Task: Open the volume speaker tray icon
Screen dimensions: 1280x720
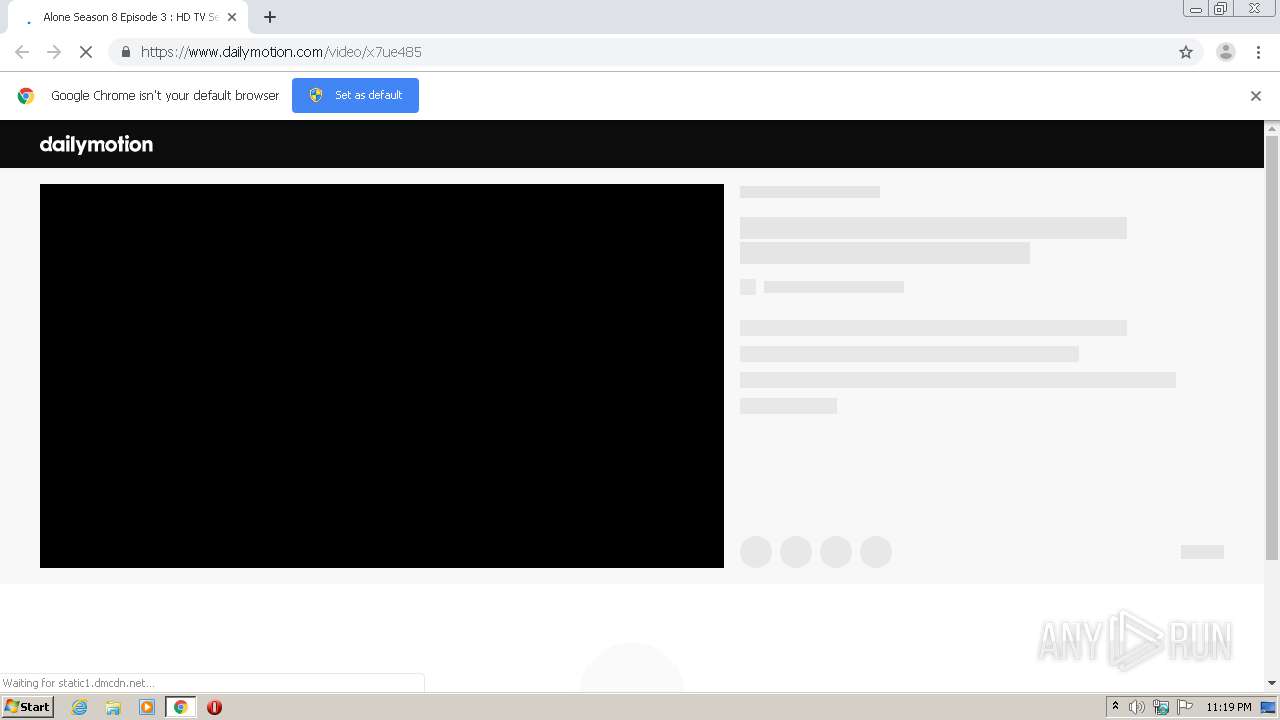Action: click(x=1137, y=707)
